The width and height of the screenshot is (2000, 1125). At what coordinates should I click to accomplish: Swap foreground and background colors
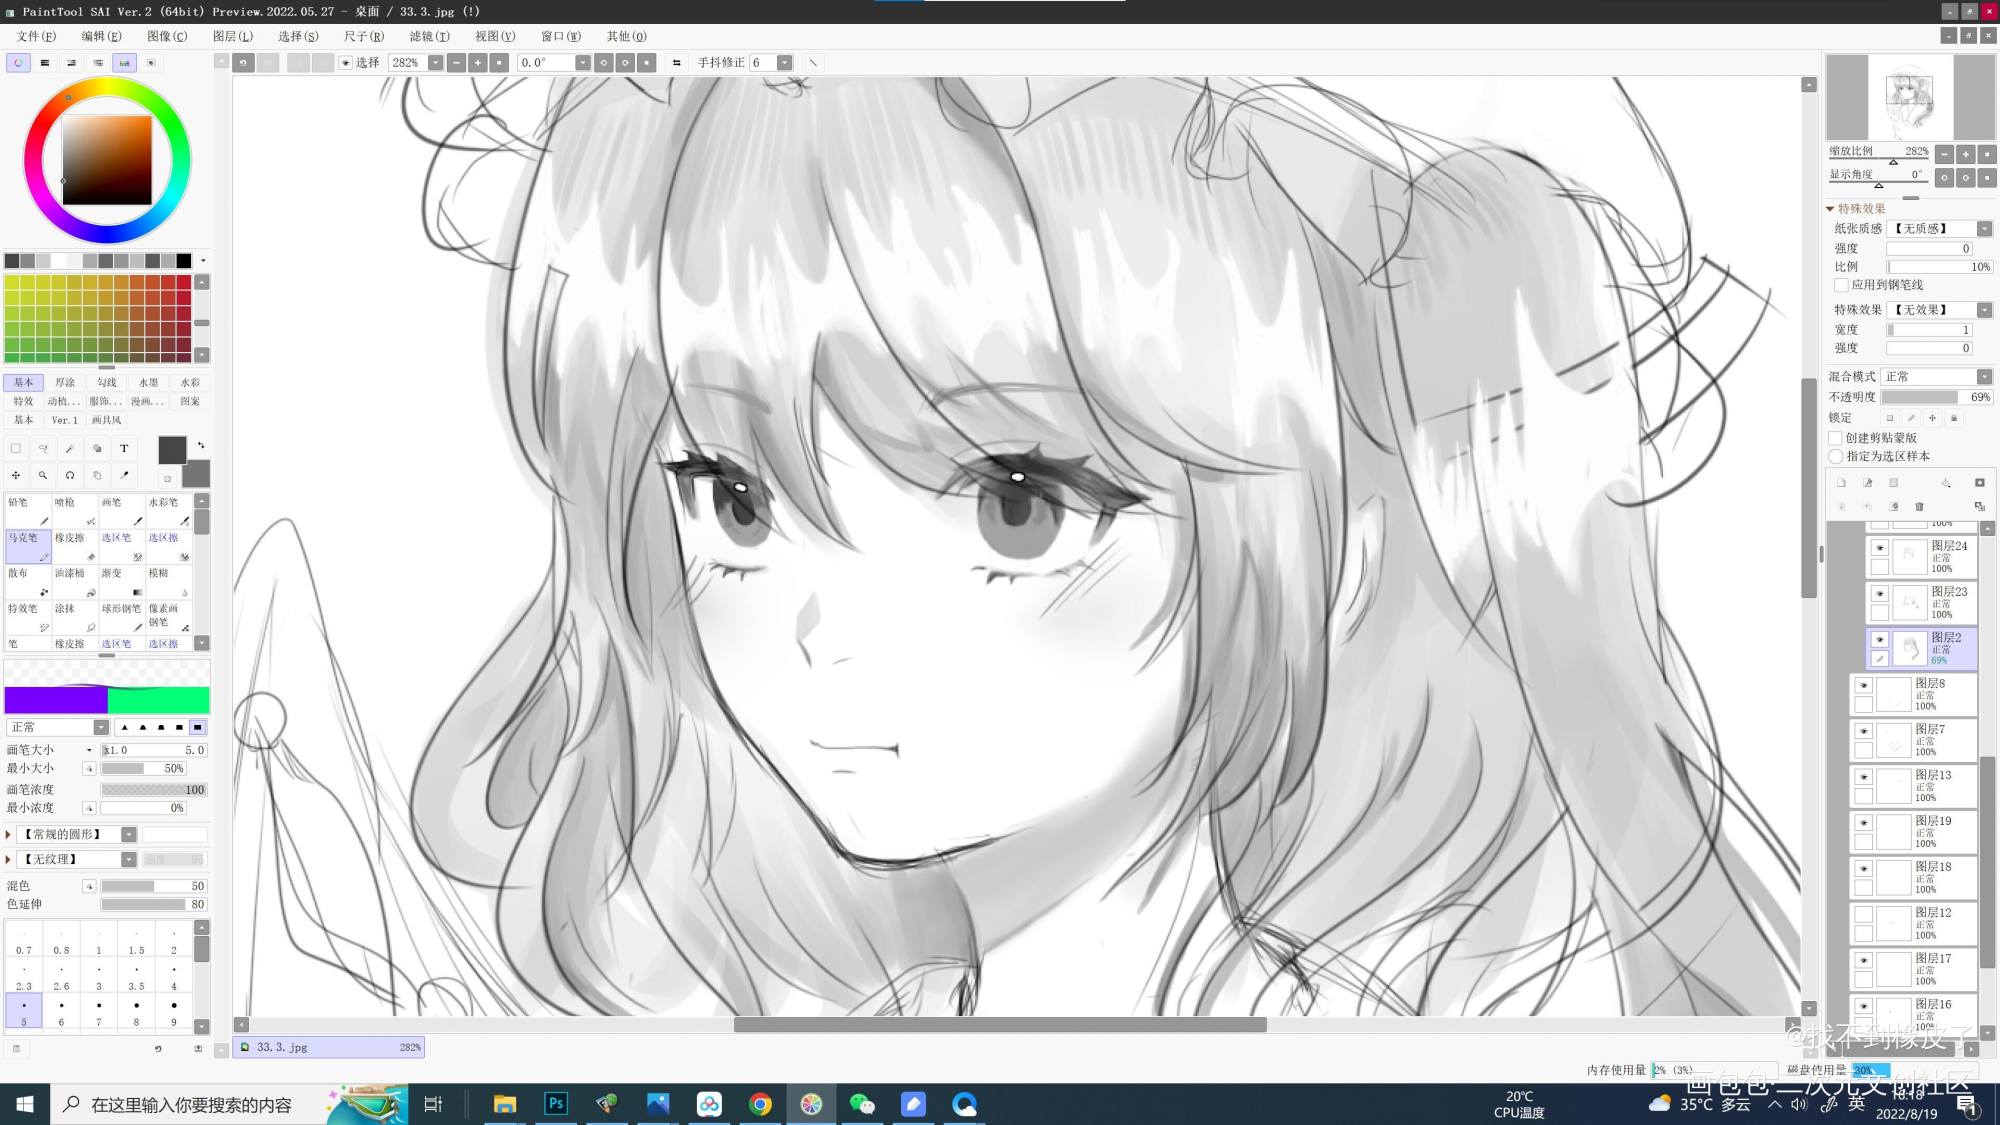coord(201,445)
